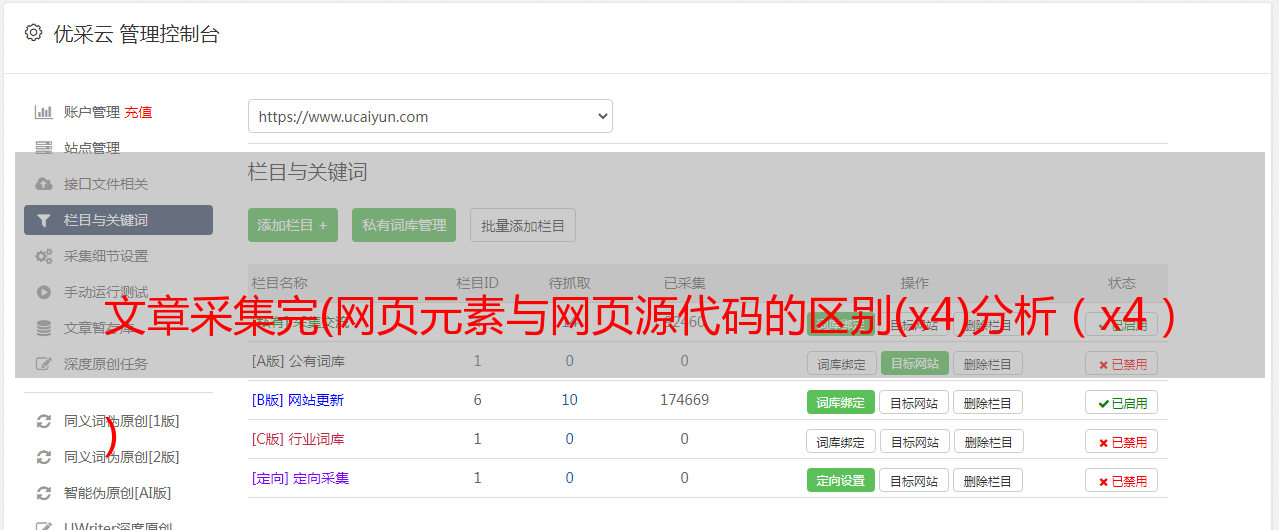Image resolution: width=1279 pixels, height=530 pixels.
Task: Click the refresh icon for 同义词伪原创[2版]
Action: tap(43, 457)
